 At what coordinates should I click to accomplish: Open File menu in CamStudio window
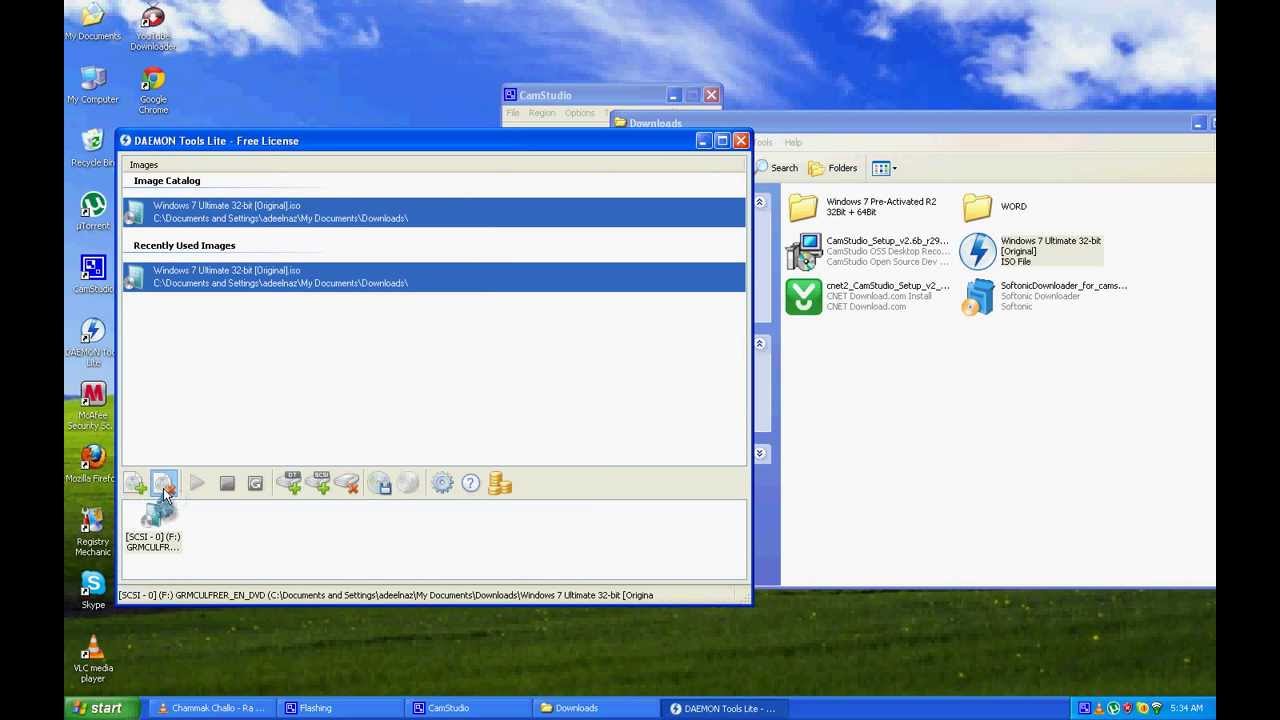click(x=513, y=113)
